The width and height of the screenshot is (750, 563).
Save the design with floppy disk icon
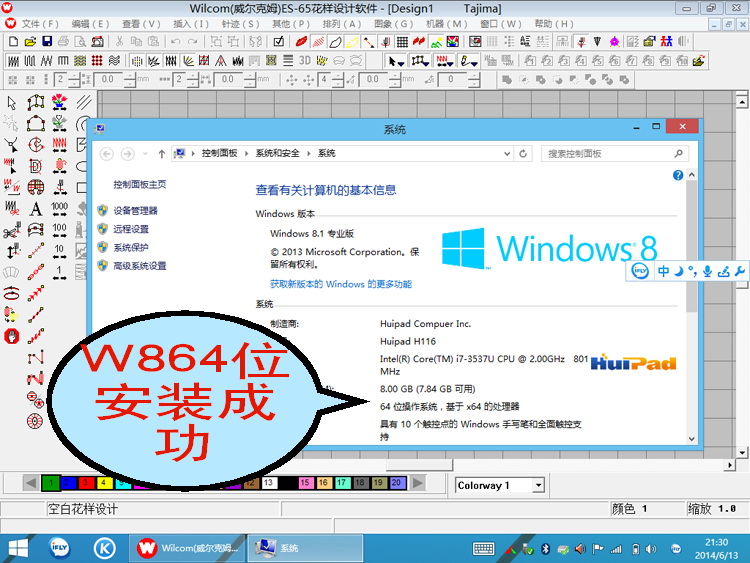47,42
